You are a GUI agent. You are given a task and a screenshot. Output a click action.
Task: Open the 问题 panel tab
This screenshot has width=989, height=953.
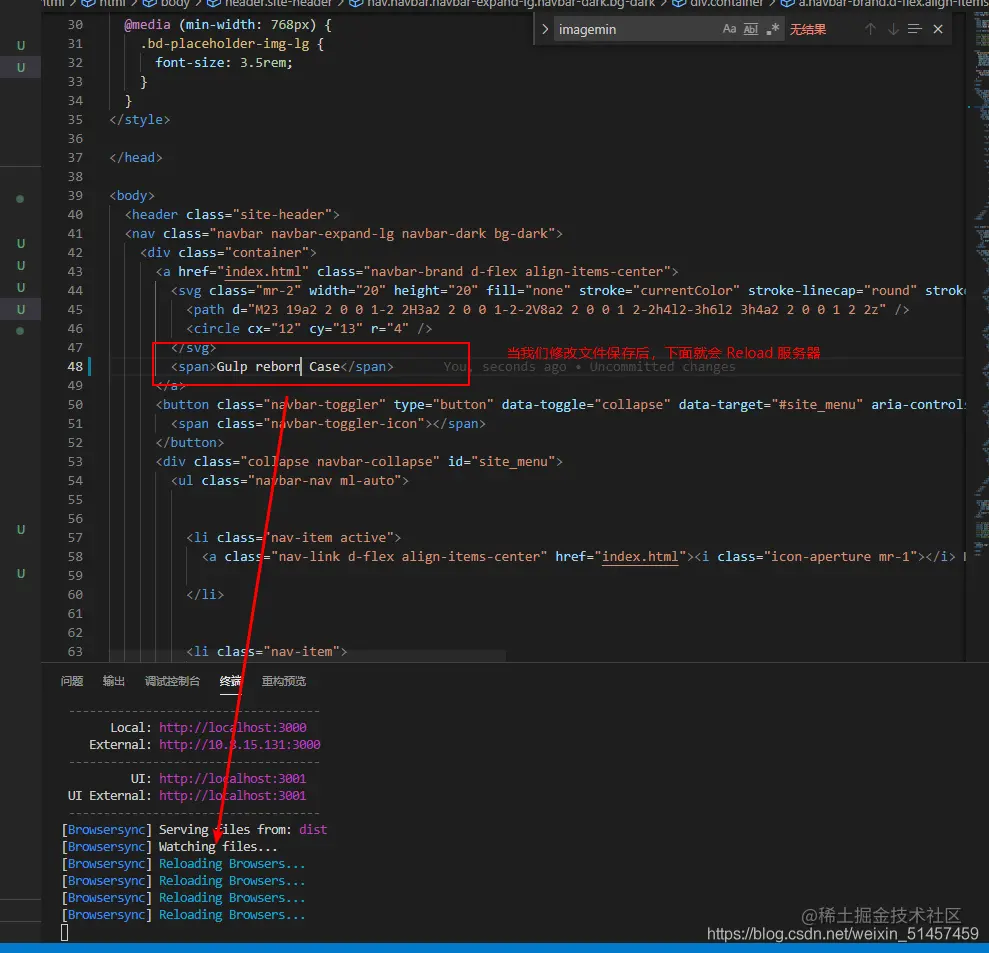72,681
